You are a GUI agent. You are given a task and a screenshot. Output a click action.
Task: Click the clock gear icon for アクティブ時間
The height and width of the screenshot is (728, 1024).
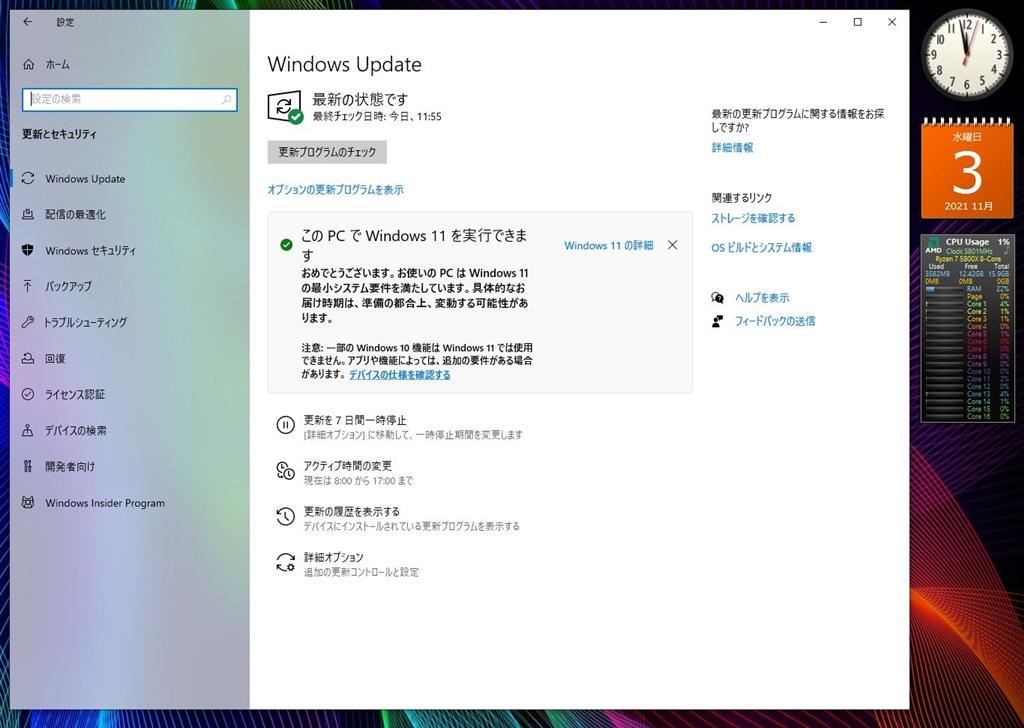[285, 471]
